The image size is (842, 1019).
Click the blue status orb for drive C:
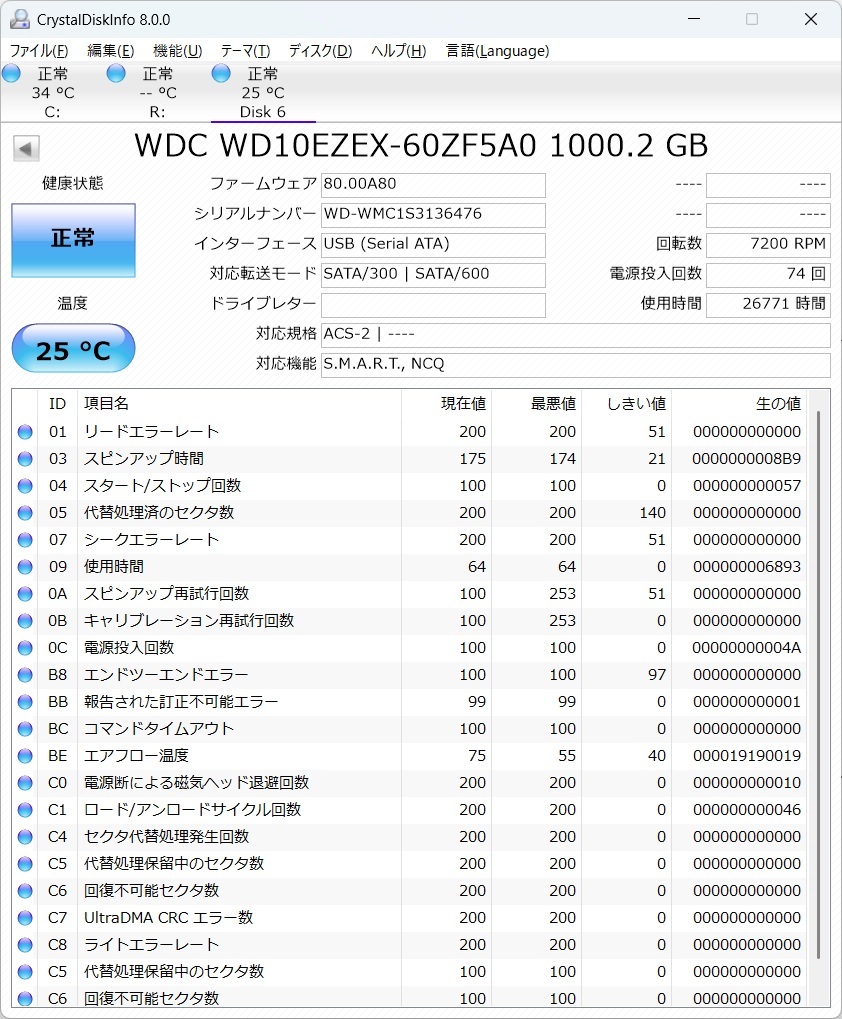(x=11, y=73)
